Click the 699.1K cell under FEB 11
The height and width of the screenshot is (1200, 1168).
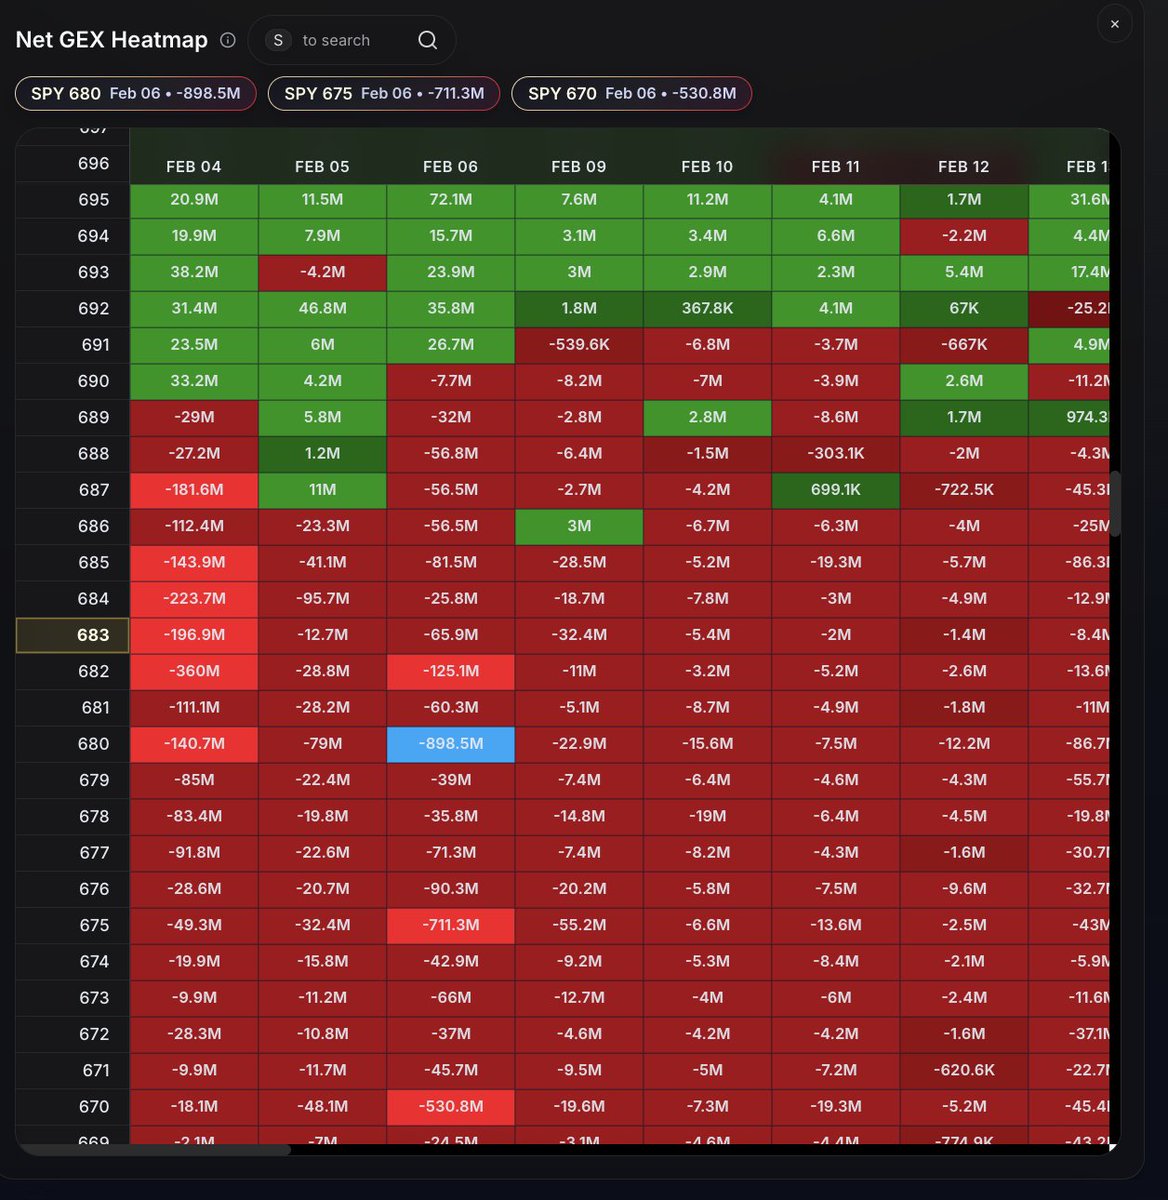point(836,490)
